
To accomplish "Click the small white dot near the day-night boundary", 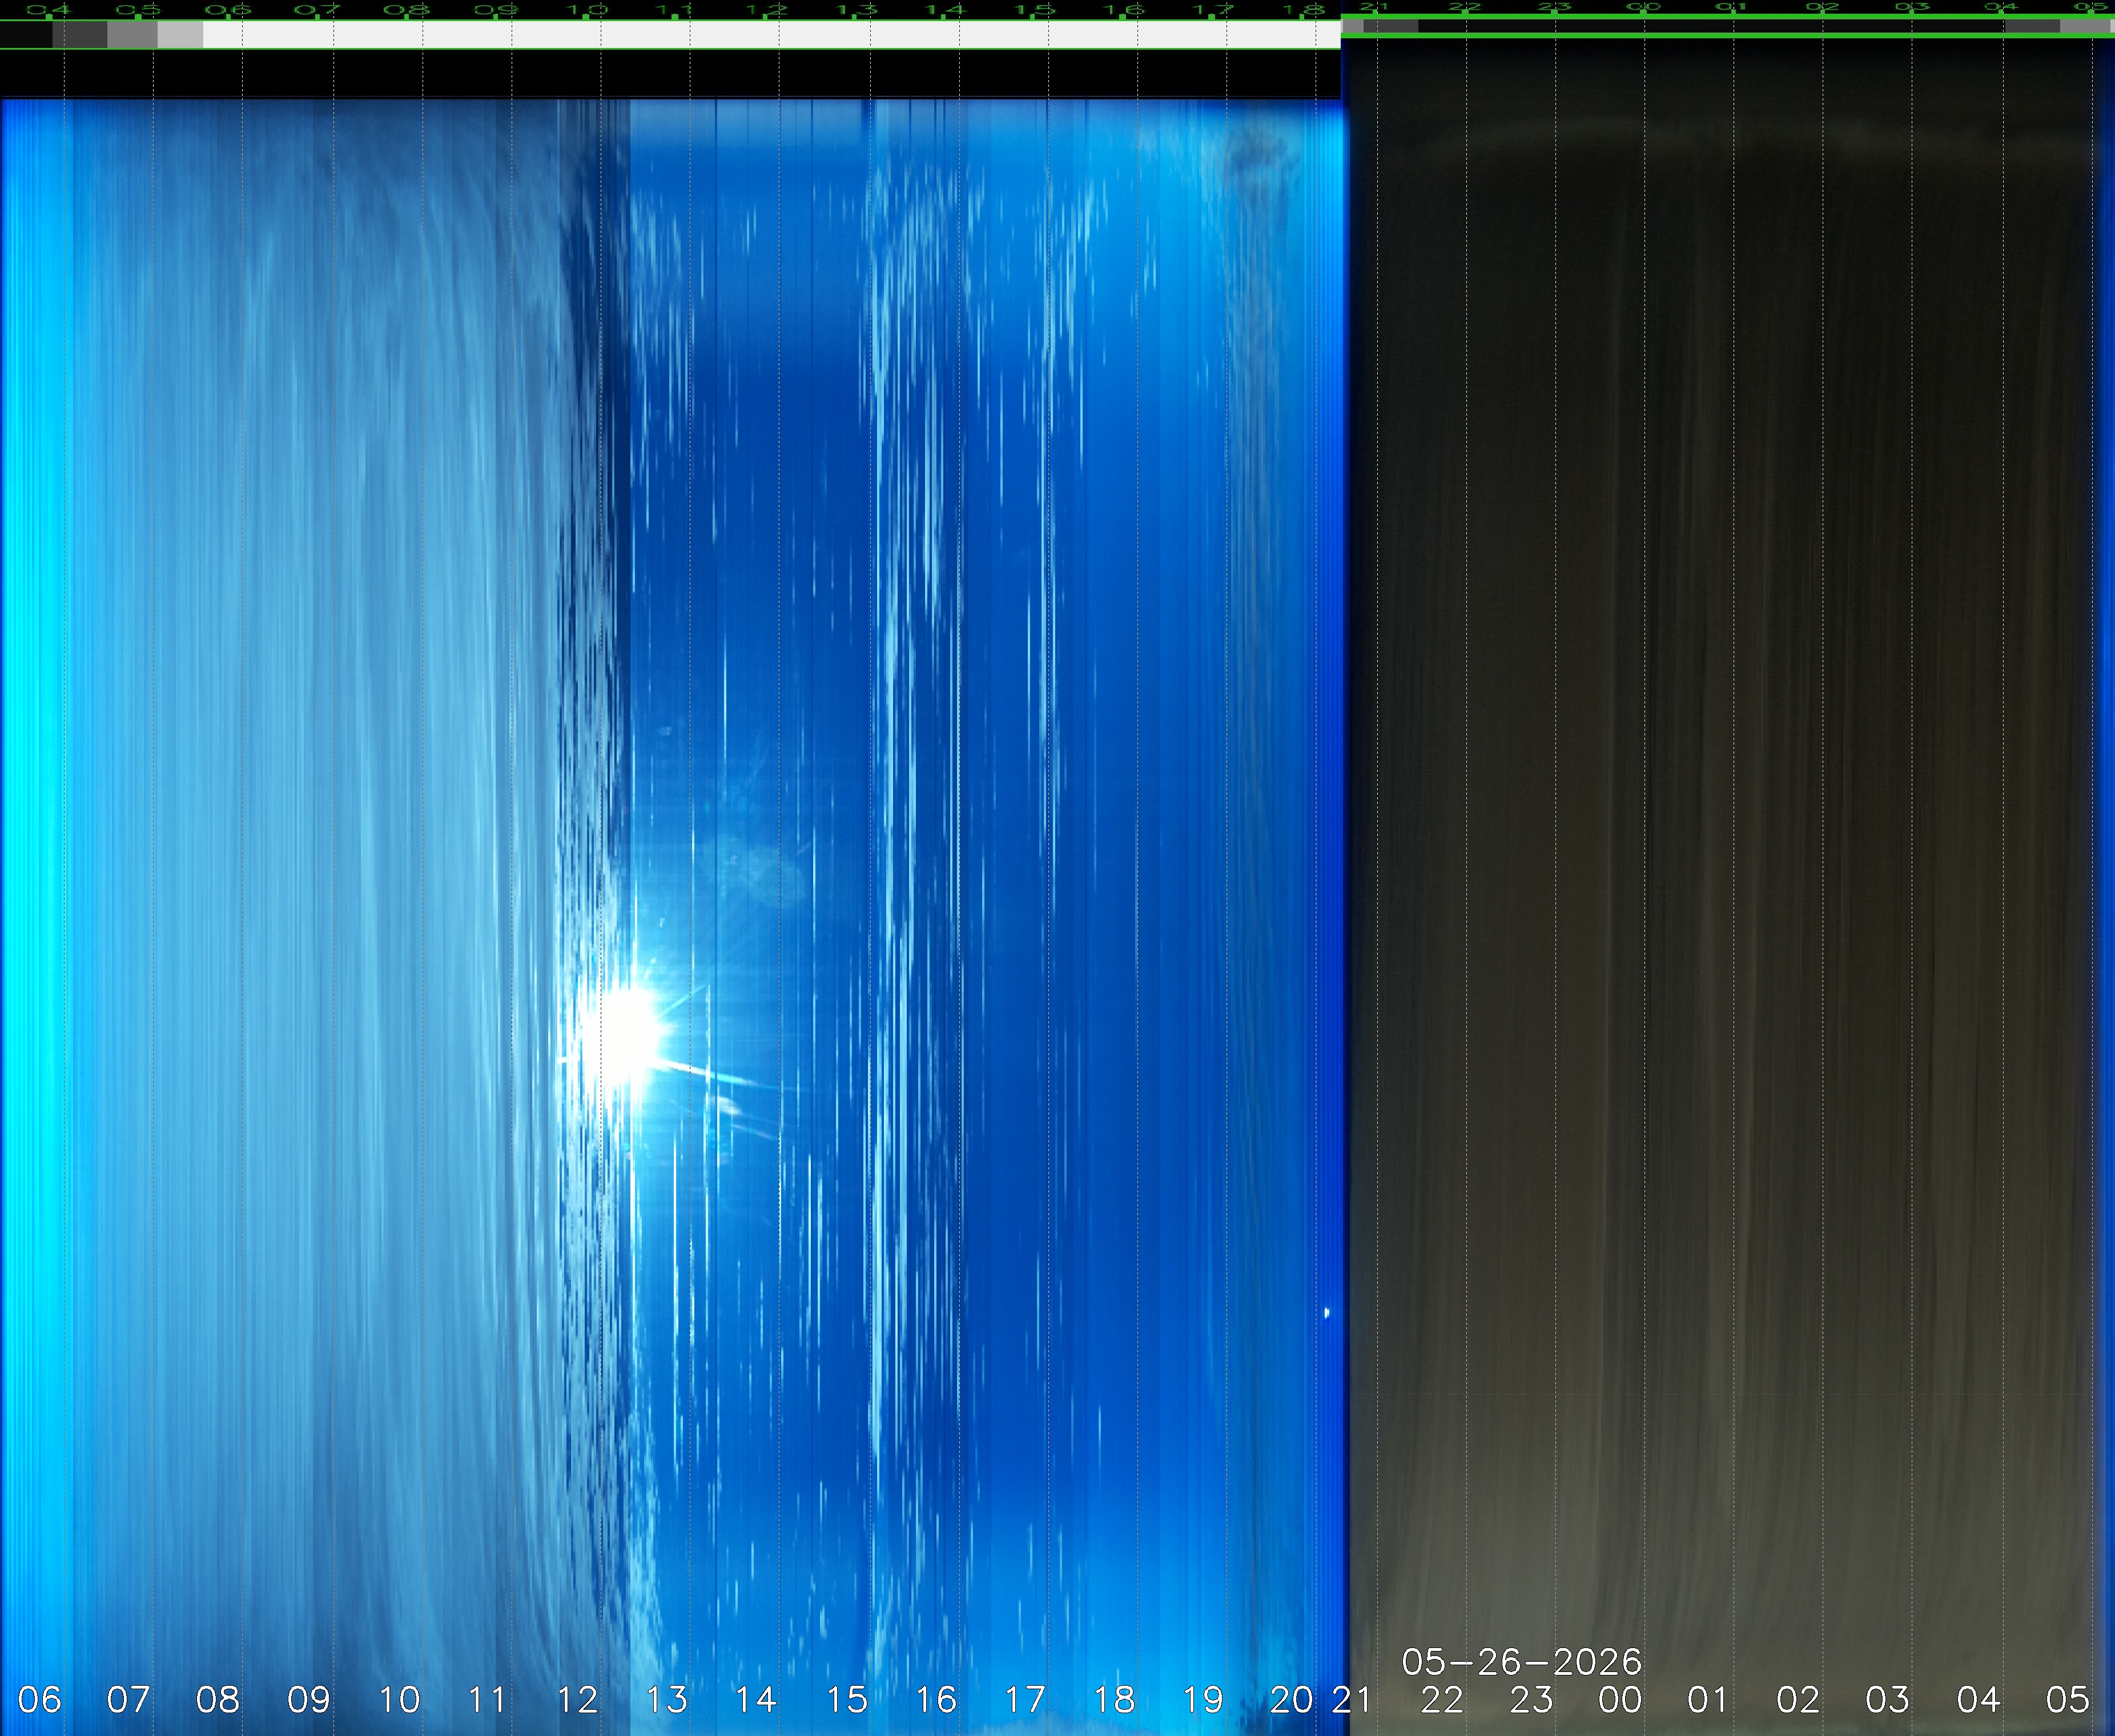I will [1327, 1312].
